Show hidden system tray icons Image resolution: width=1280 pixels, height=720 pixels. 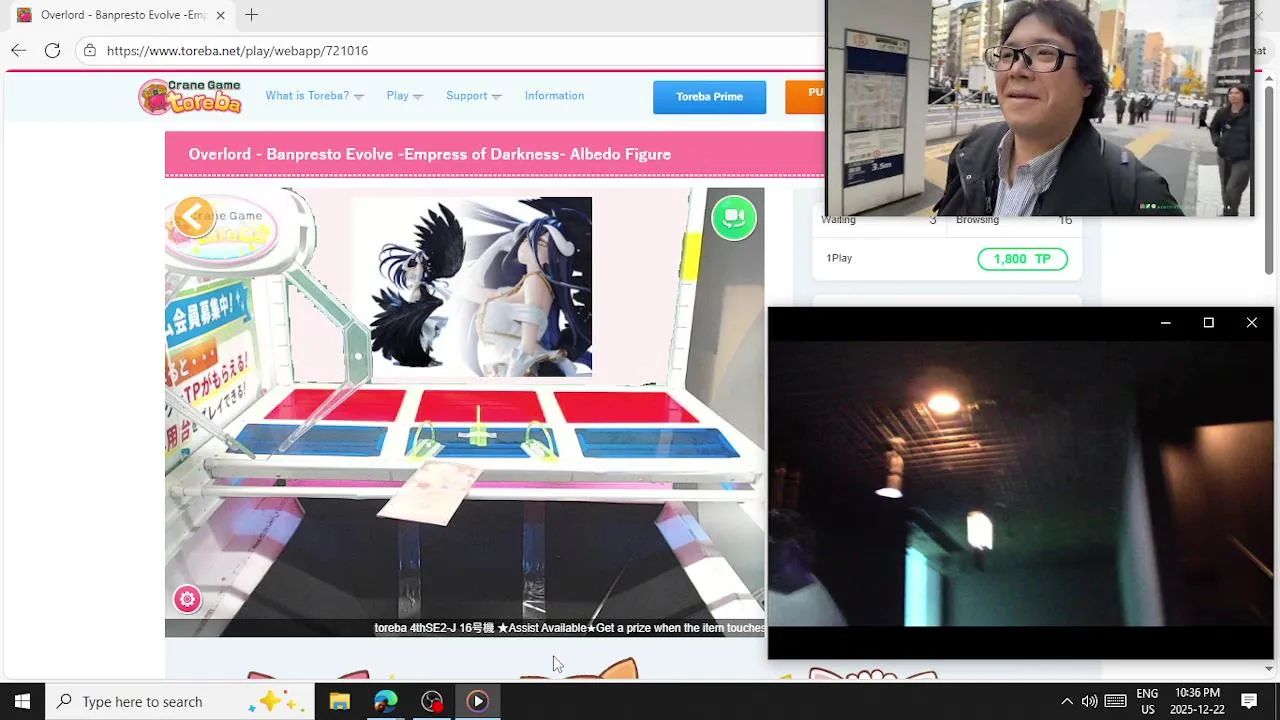[1066, 701]
